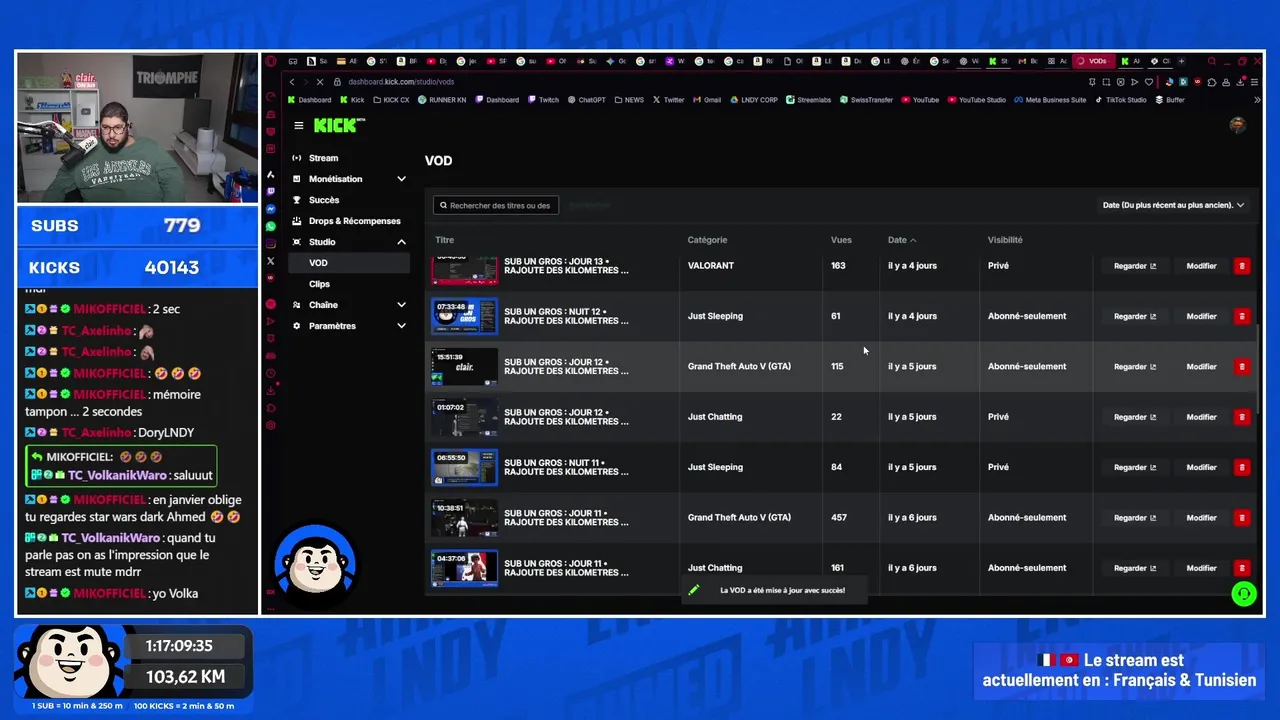Open the Meta Business Suite bookmark
The width and height of the screenshot is (1280, 720).
pyautogui.click(x=1049, y=100)
